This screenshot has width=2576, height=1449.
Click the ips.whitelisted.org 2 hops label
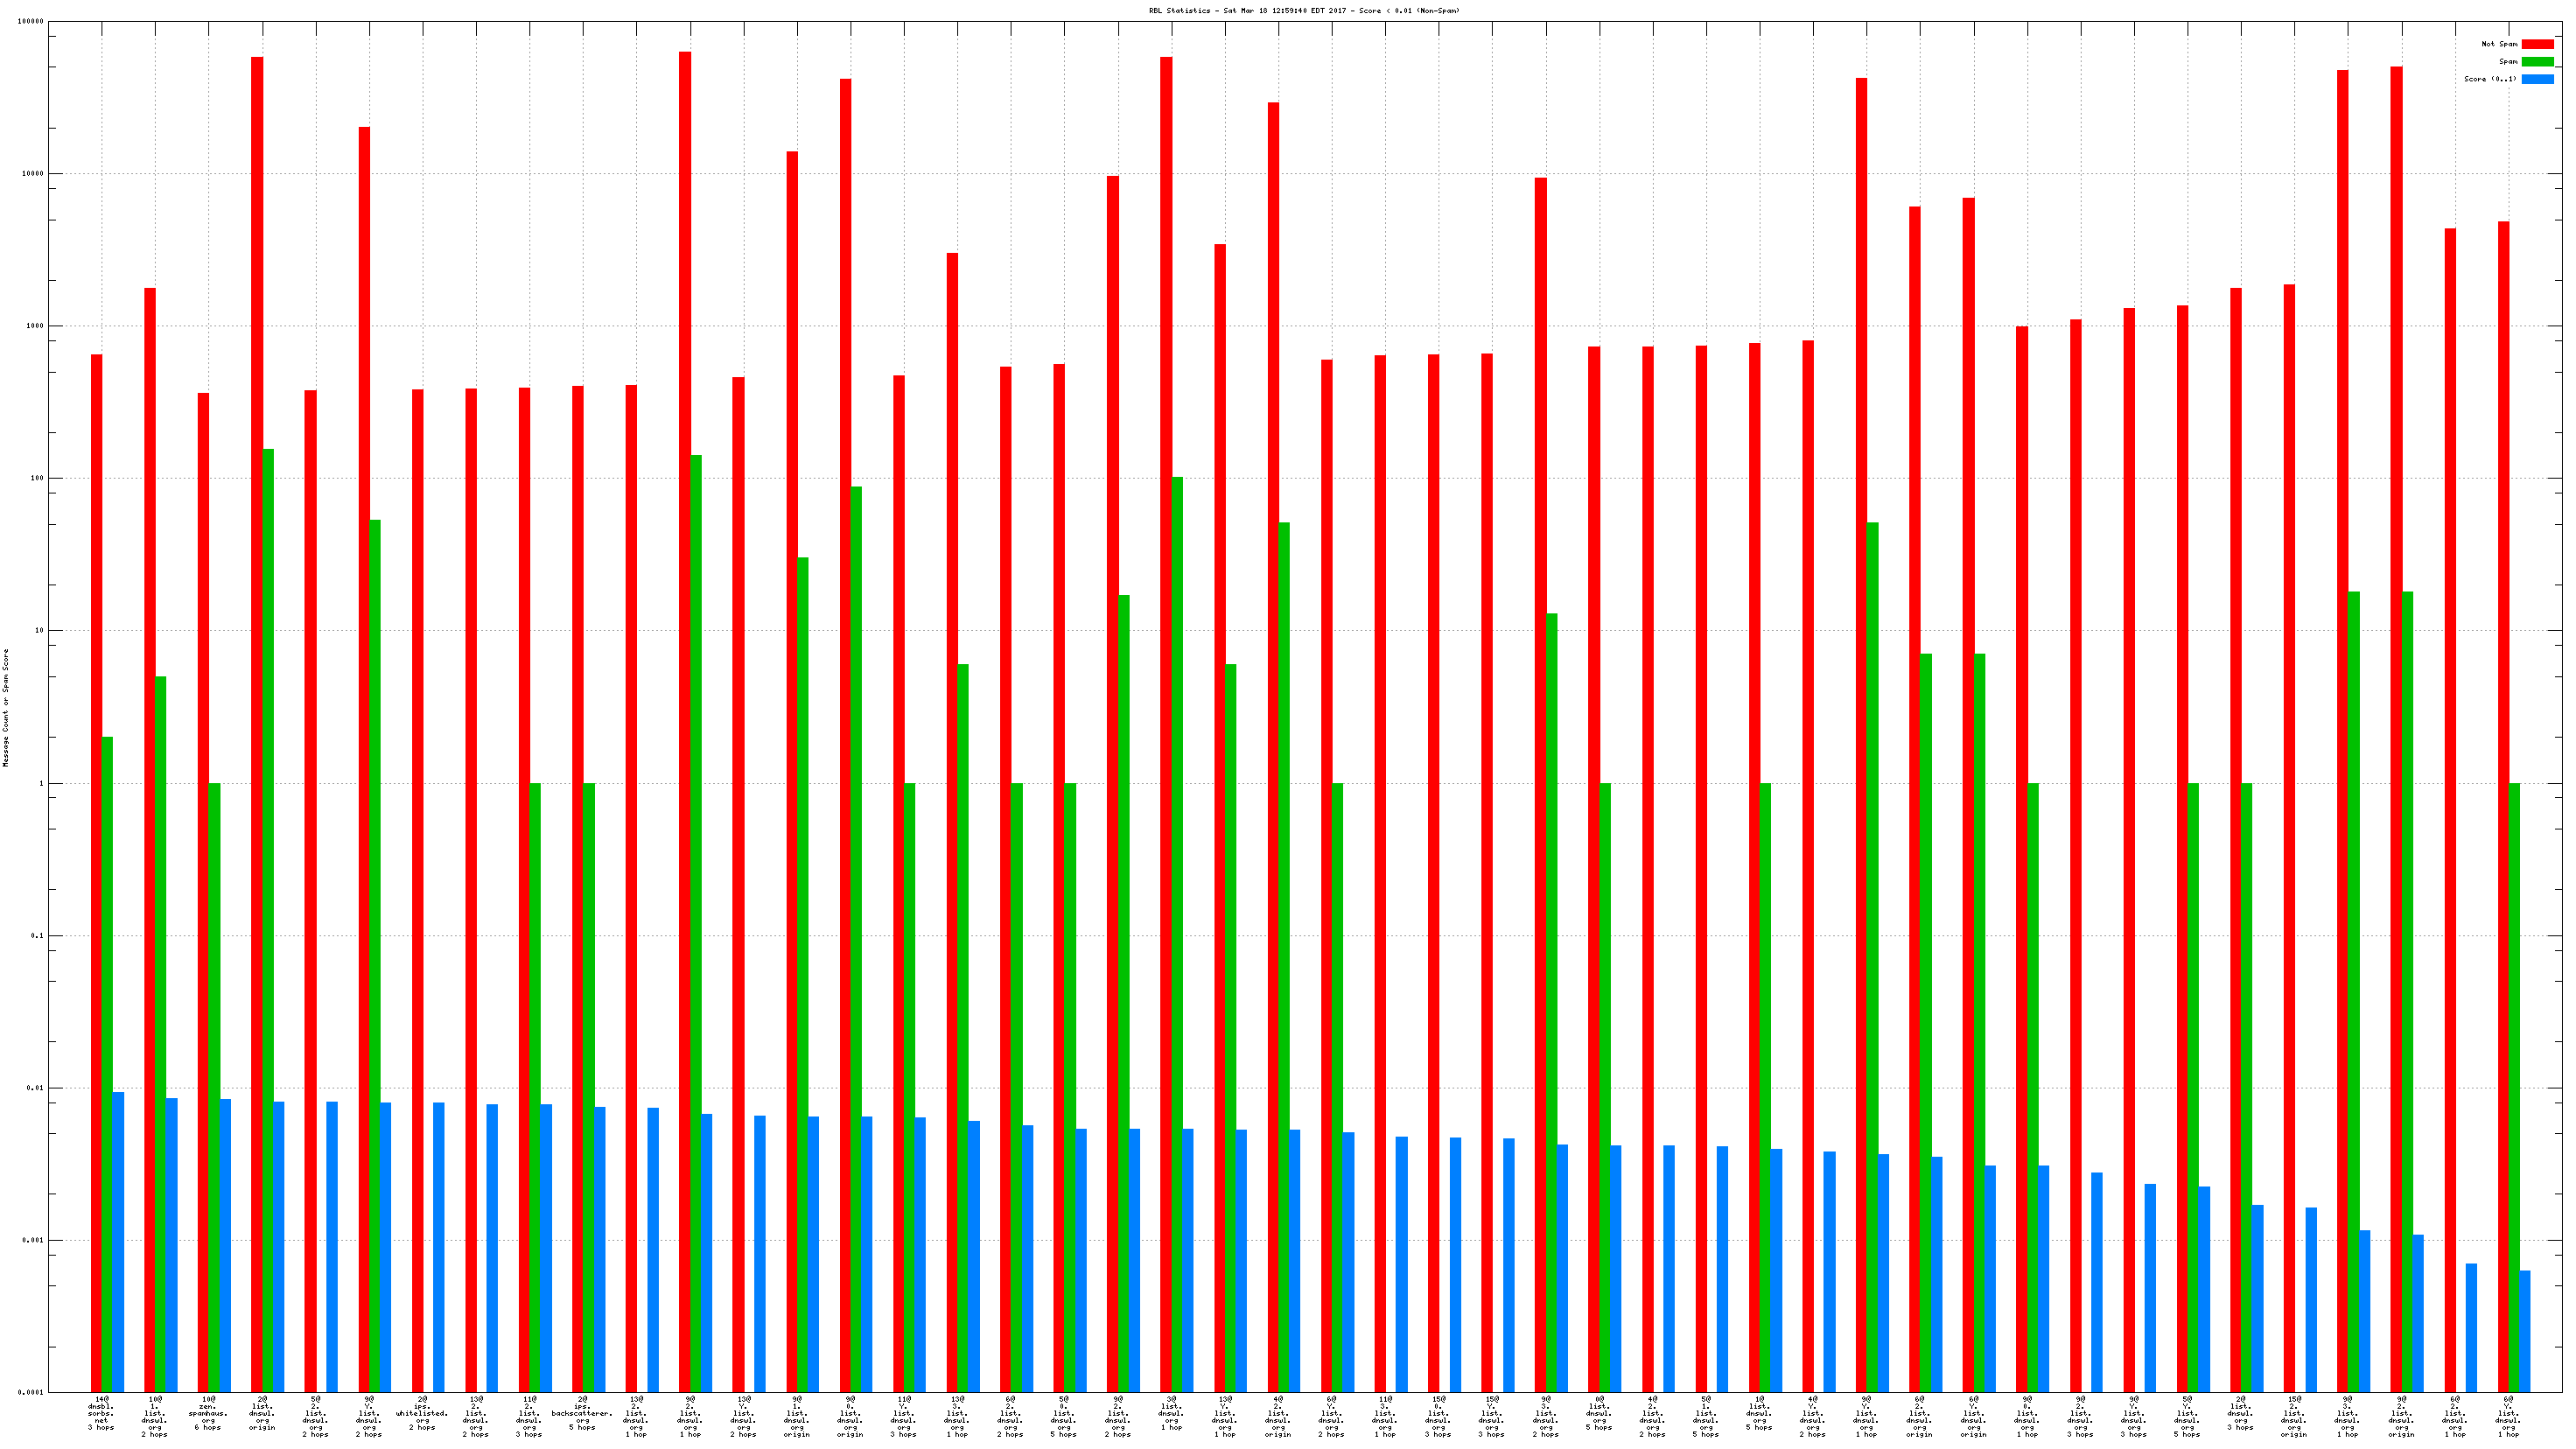click(x=422, y=1413)
